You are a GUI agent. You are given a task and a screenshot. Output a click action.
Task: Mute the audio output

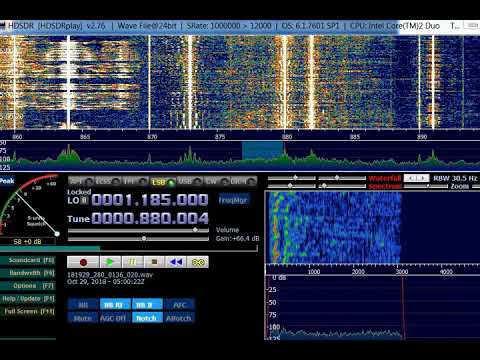pyautogui.click(x=83, y=318)
